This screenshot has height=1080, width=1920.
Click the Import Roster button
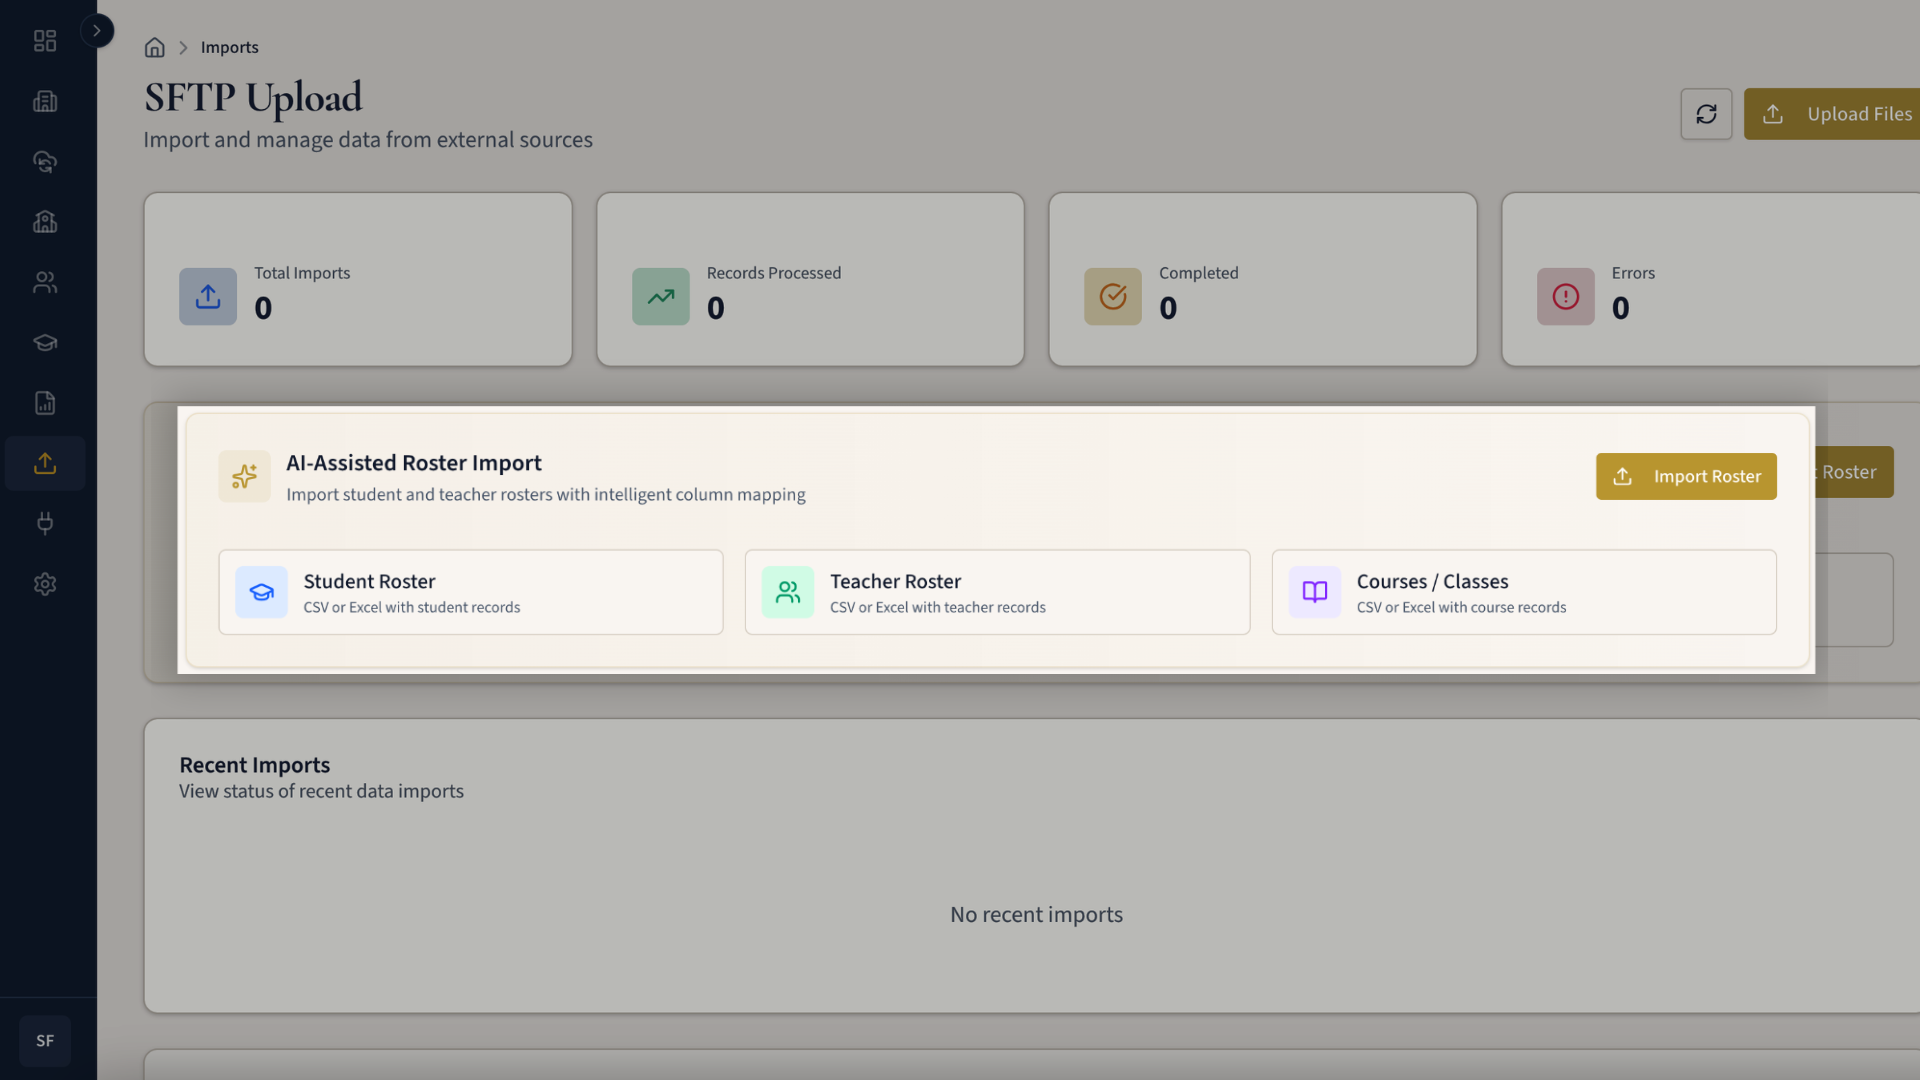coord(1686,476)
